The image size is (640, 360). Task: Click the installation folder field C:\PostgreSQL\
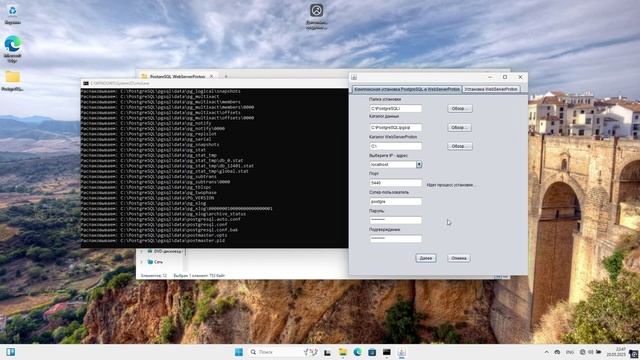[x=396, y=109]
